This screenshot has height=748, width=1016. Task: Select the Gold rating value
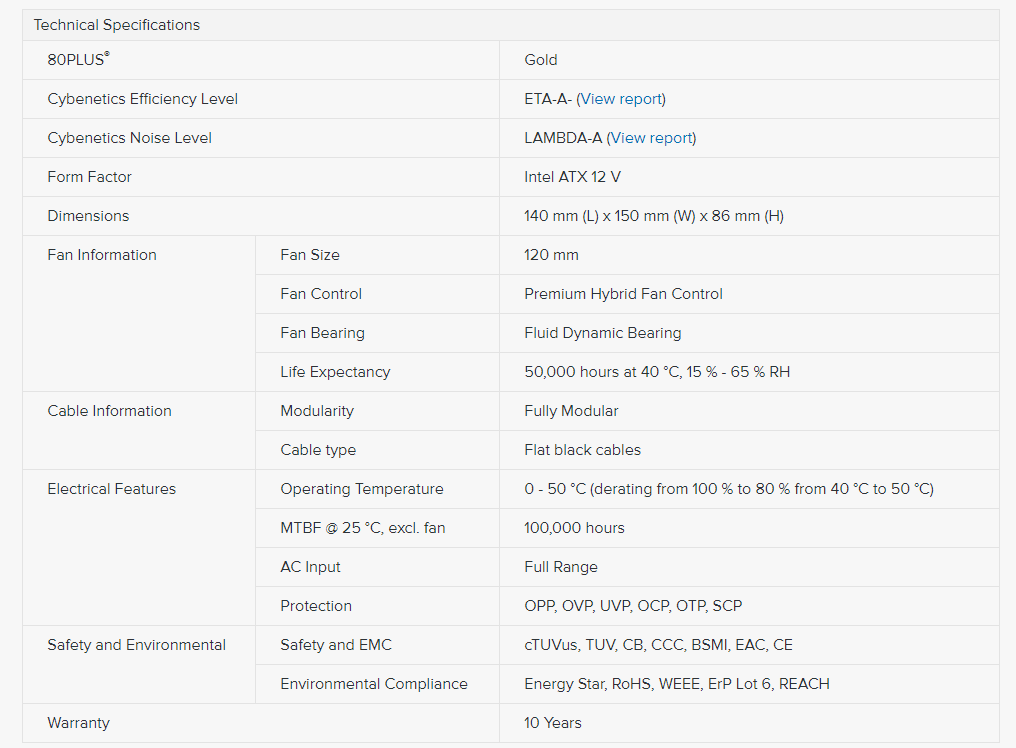[x=541, y=60]
